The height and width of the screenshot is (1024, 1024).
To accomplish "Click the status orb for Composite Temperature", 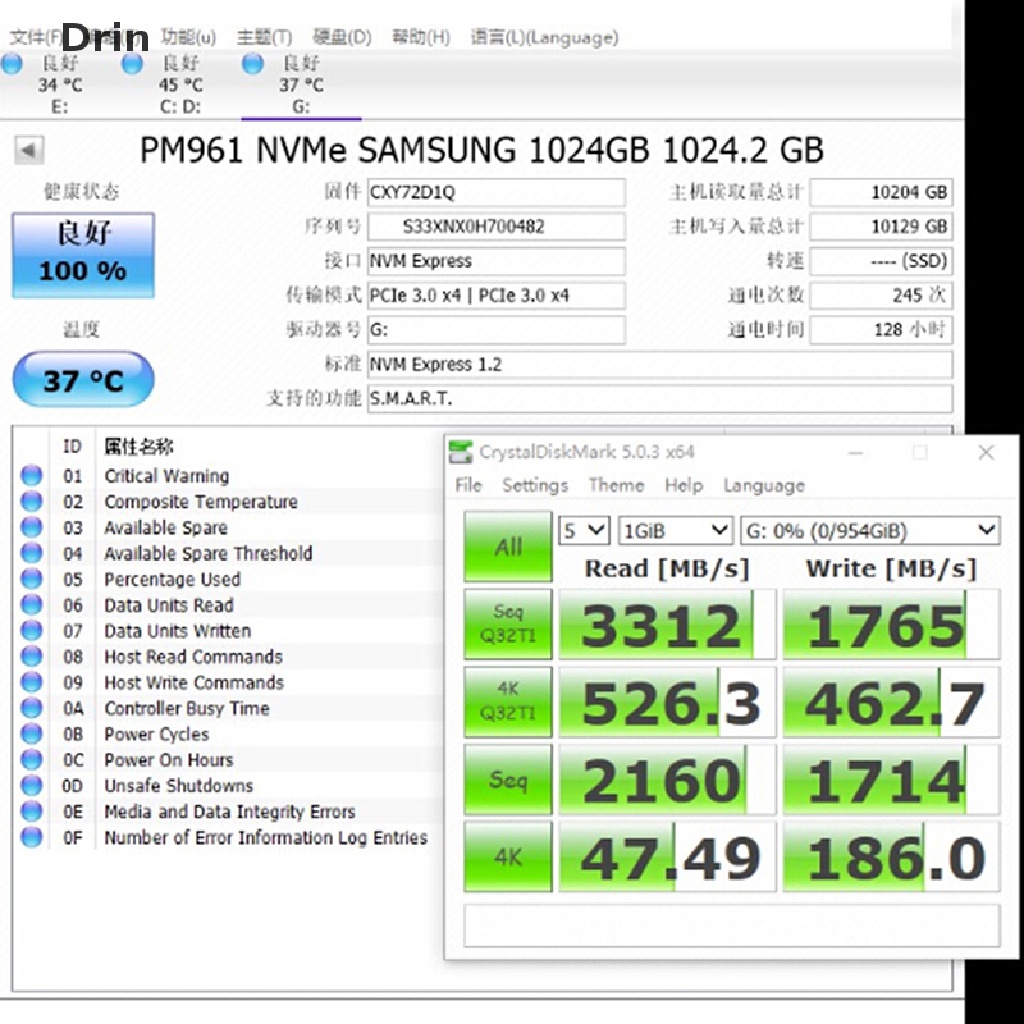I will click(x=31, y=501).
